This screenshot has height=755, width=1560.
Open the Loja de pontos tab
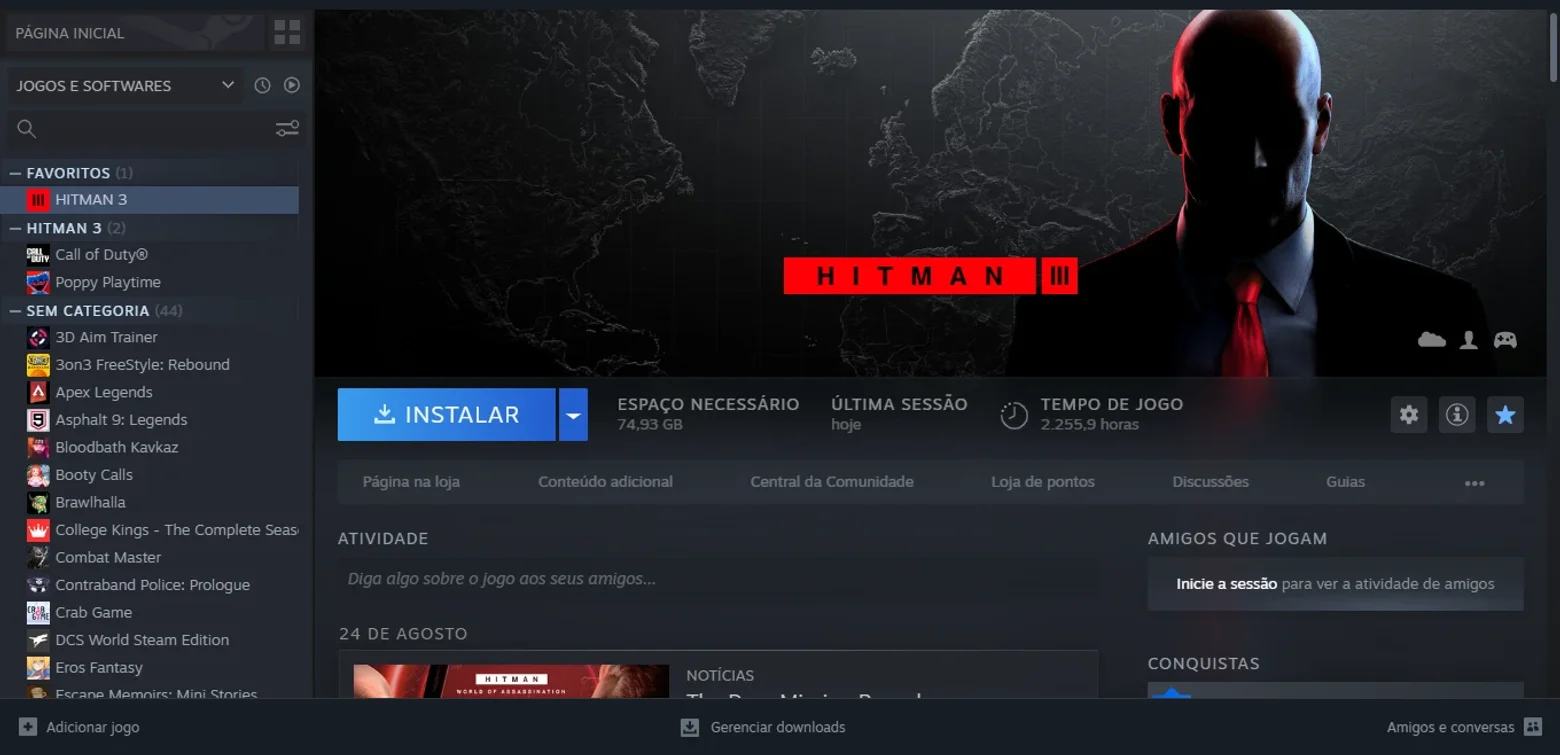[1043, 482]
